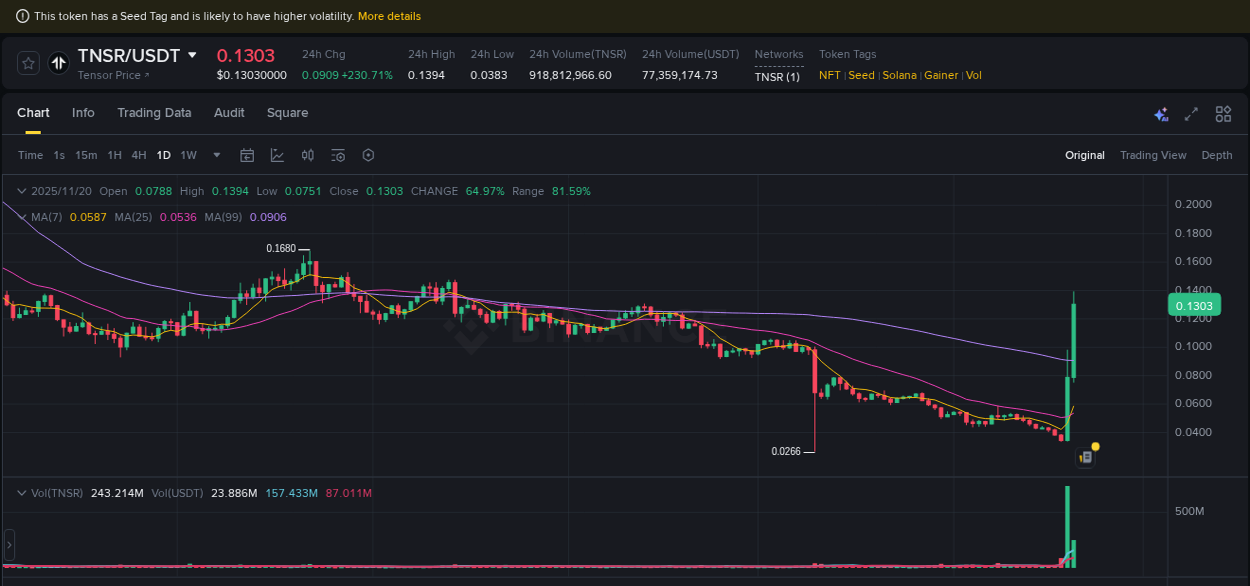
Task: Switch chart to Trading View mode
Action: pos(1153,155)
